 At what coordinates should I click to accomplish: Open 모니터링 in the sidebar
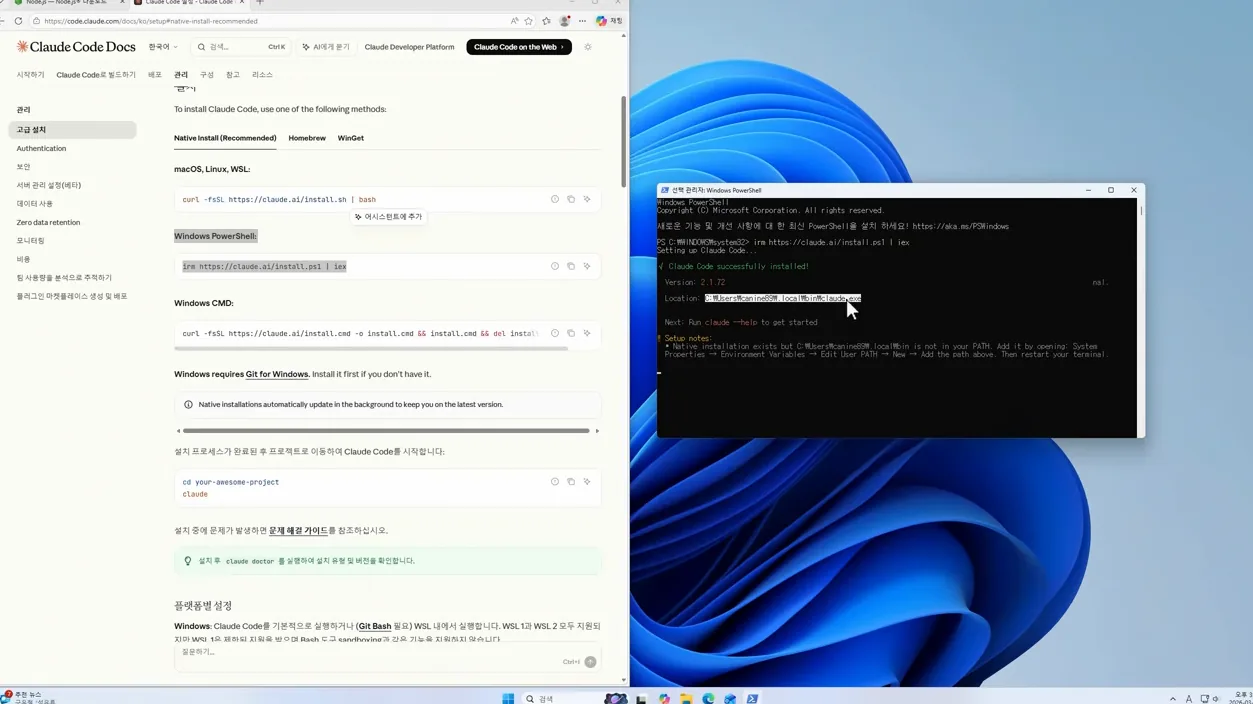pos(30,240)
